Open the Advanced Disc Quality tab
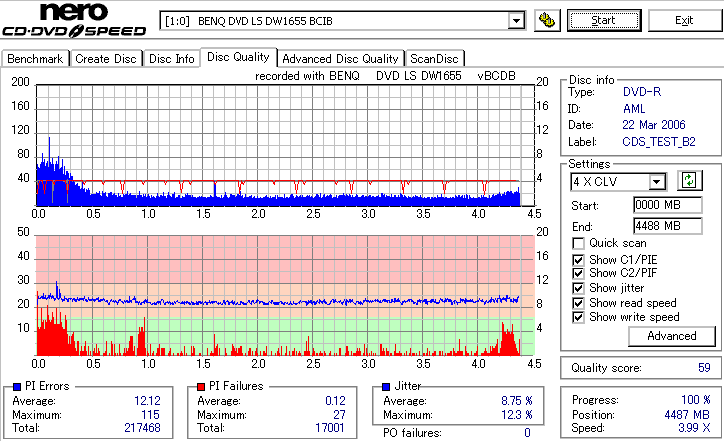 tap(340, 59)
